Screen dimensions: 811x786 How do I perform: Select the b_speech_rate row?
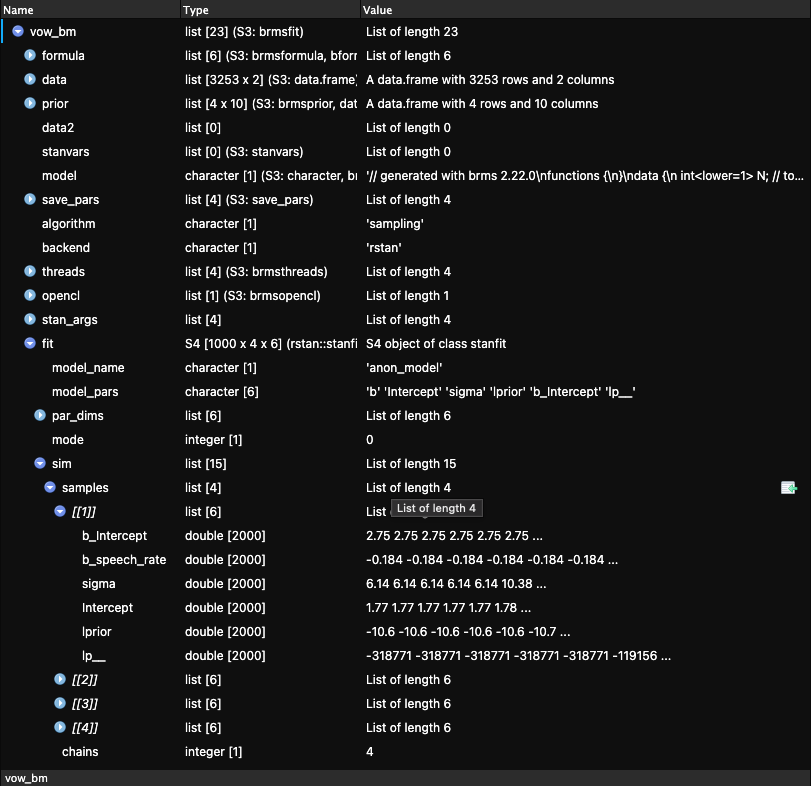406,560
